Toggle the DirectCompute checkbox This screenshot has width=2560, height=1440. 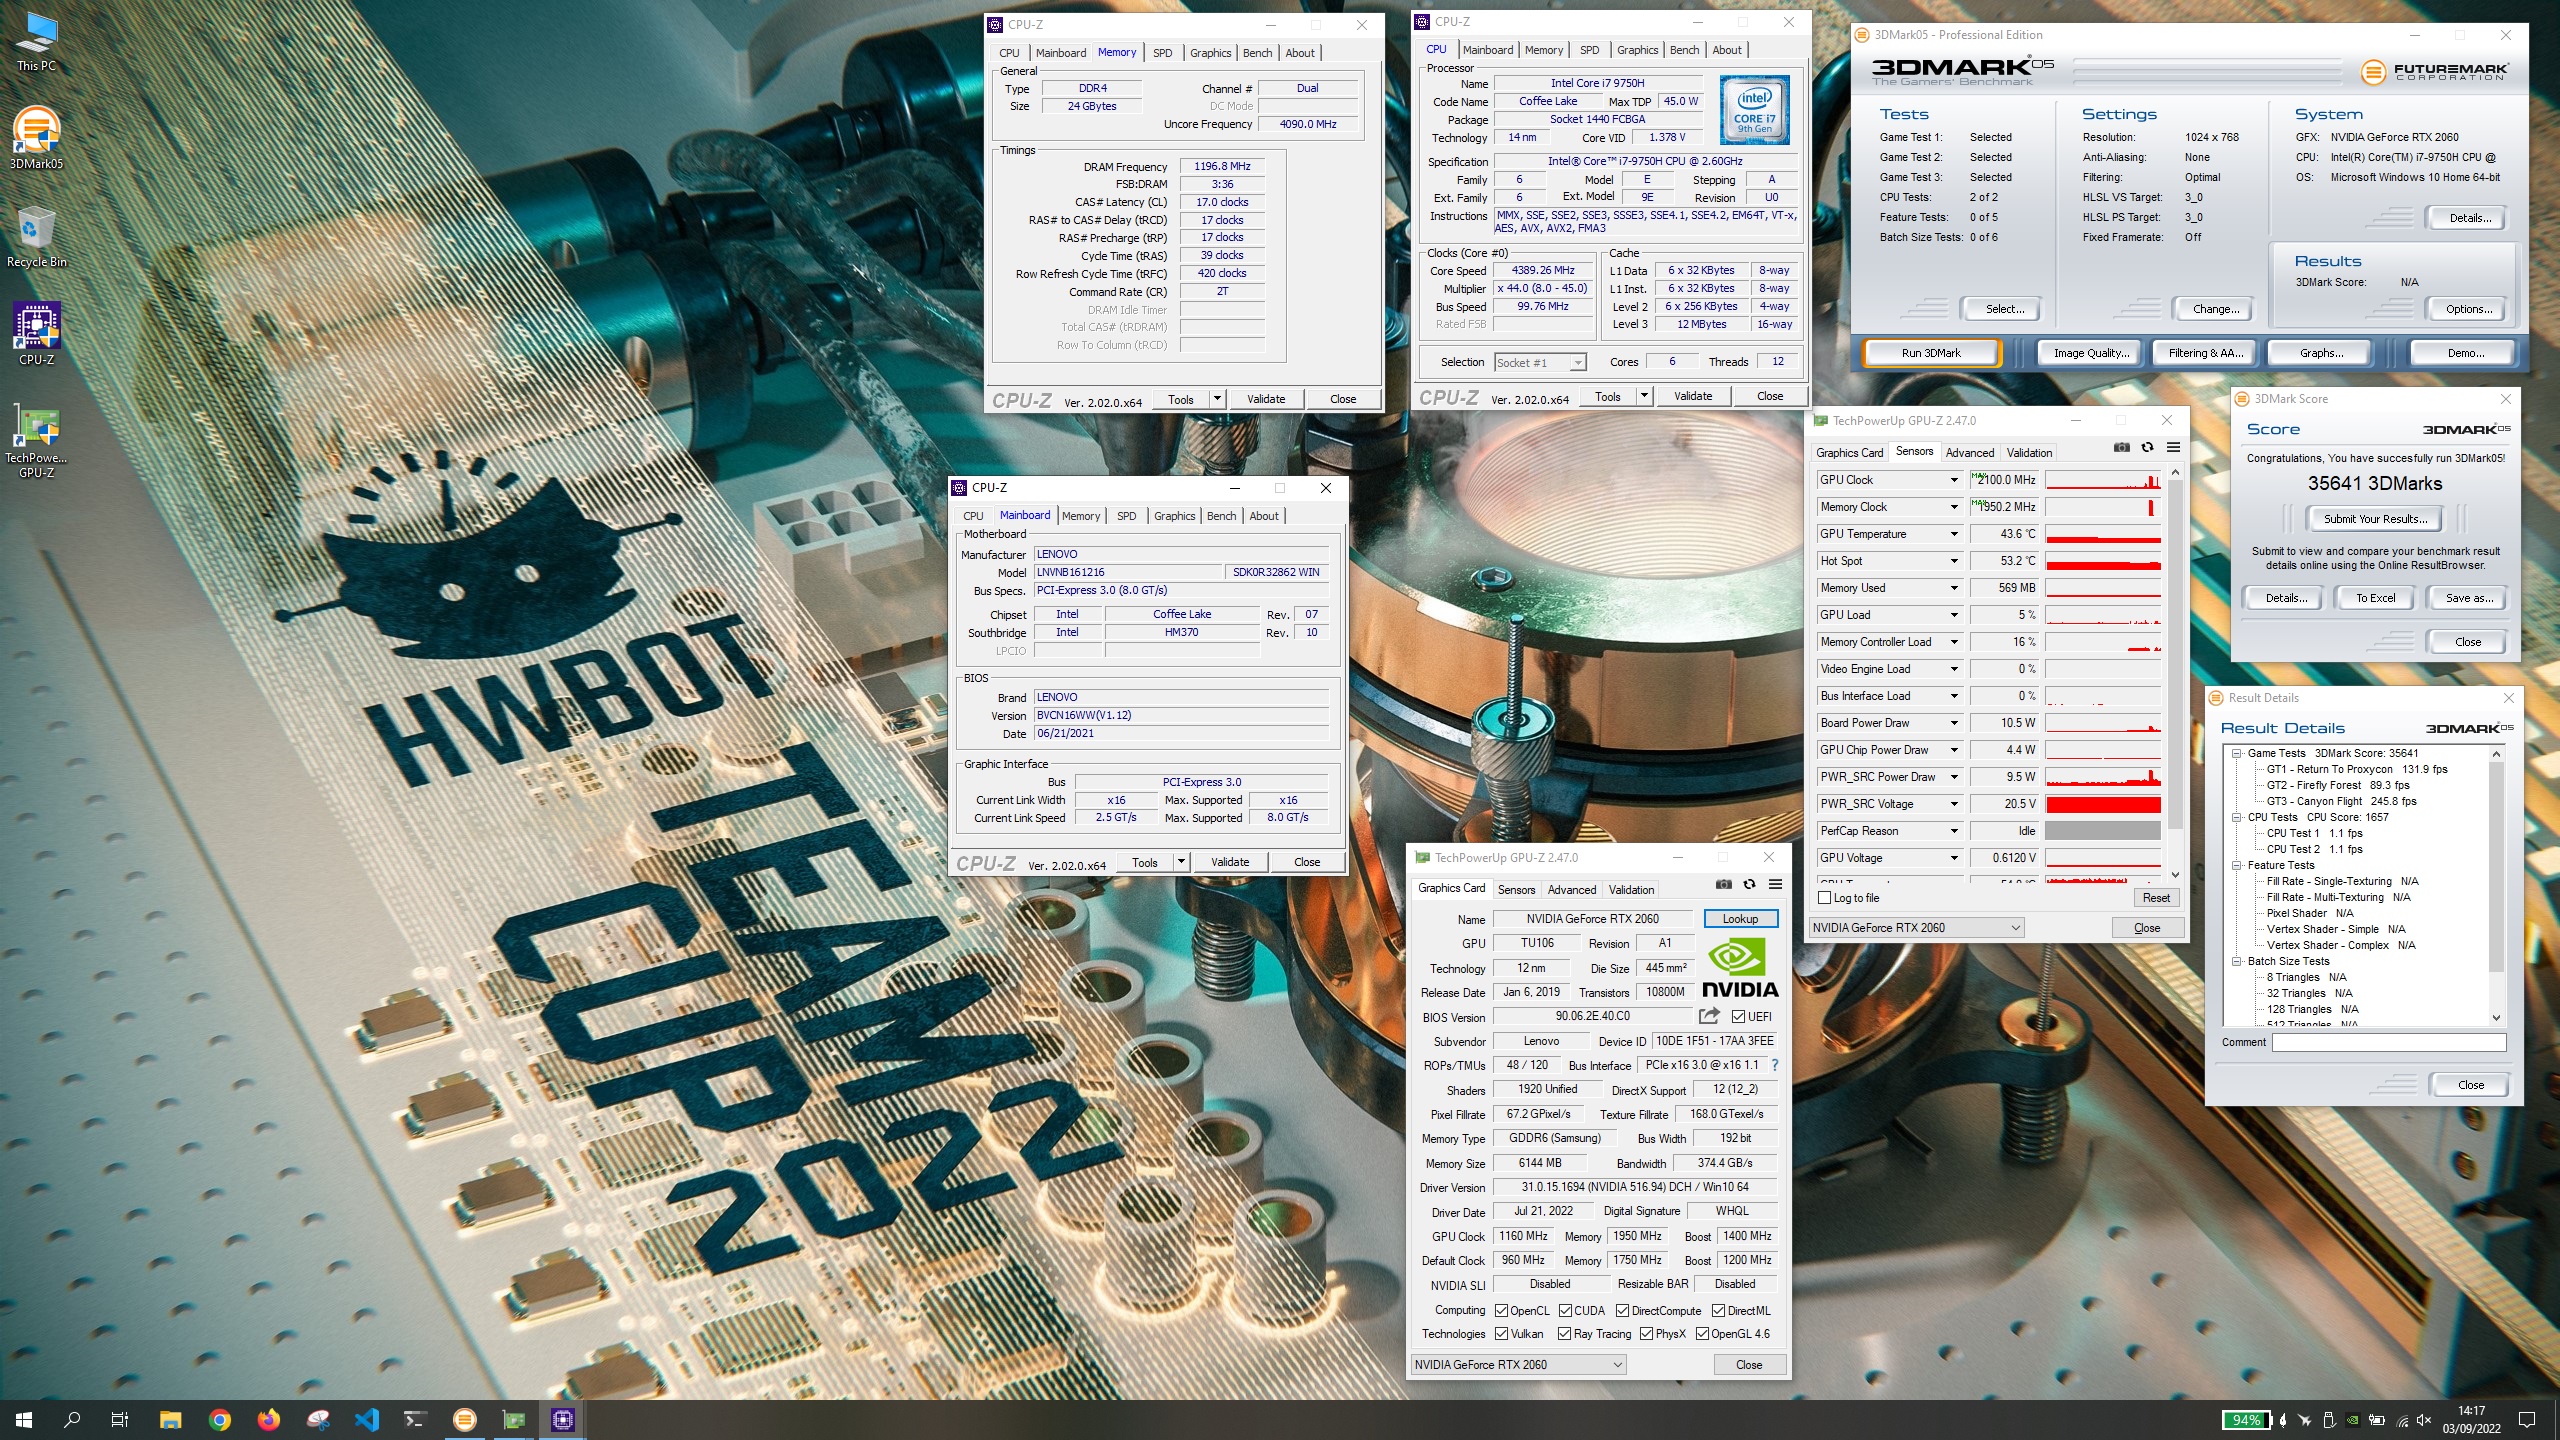click(1622, 1310)
